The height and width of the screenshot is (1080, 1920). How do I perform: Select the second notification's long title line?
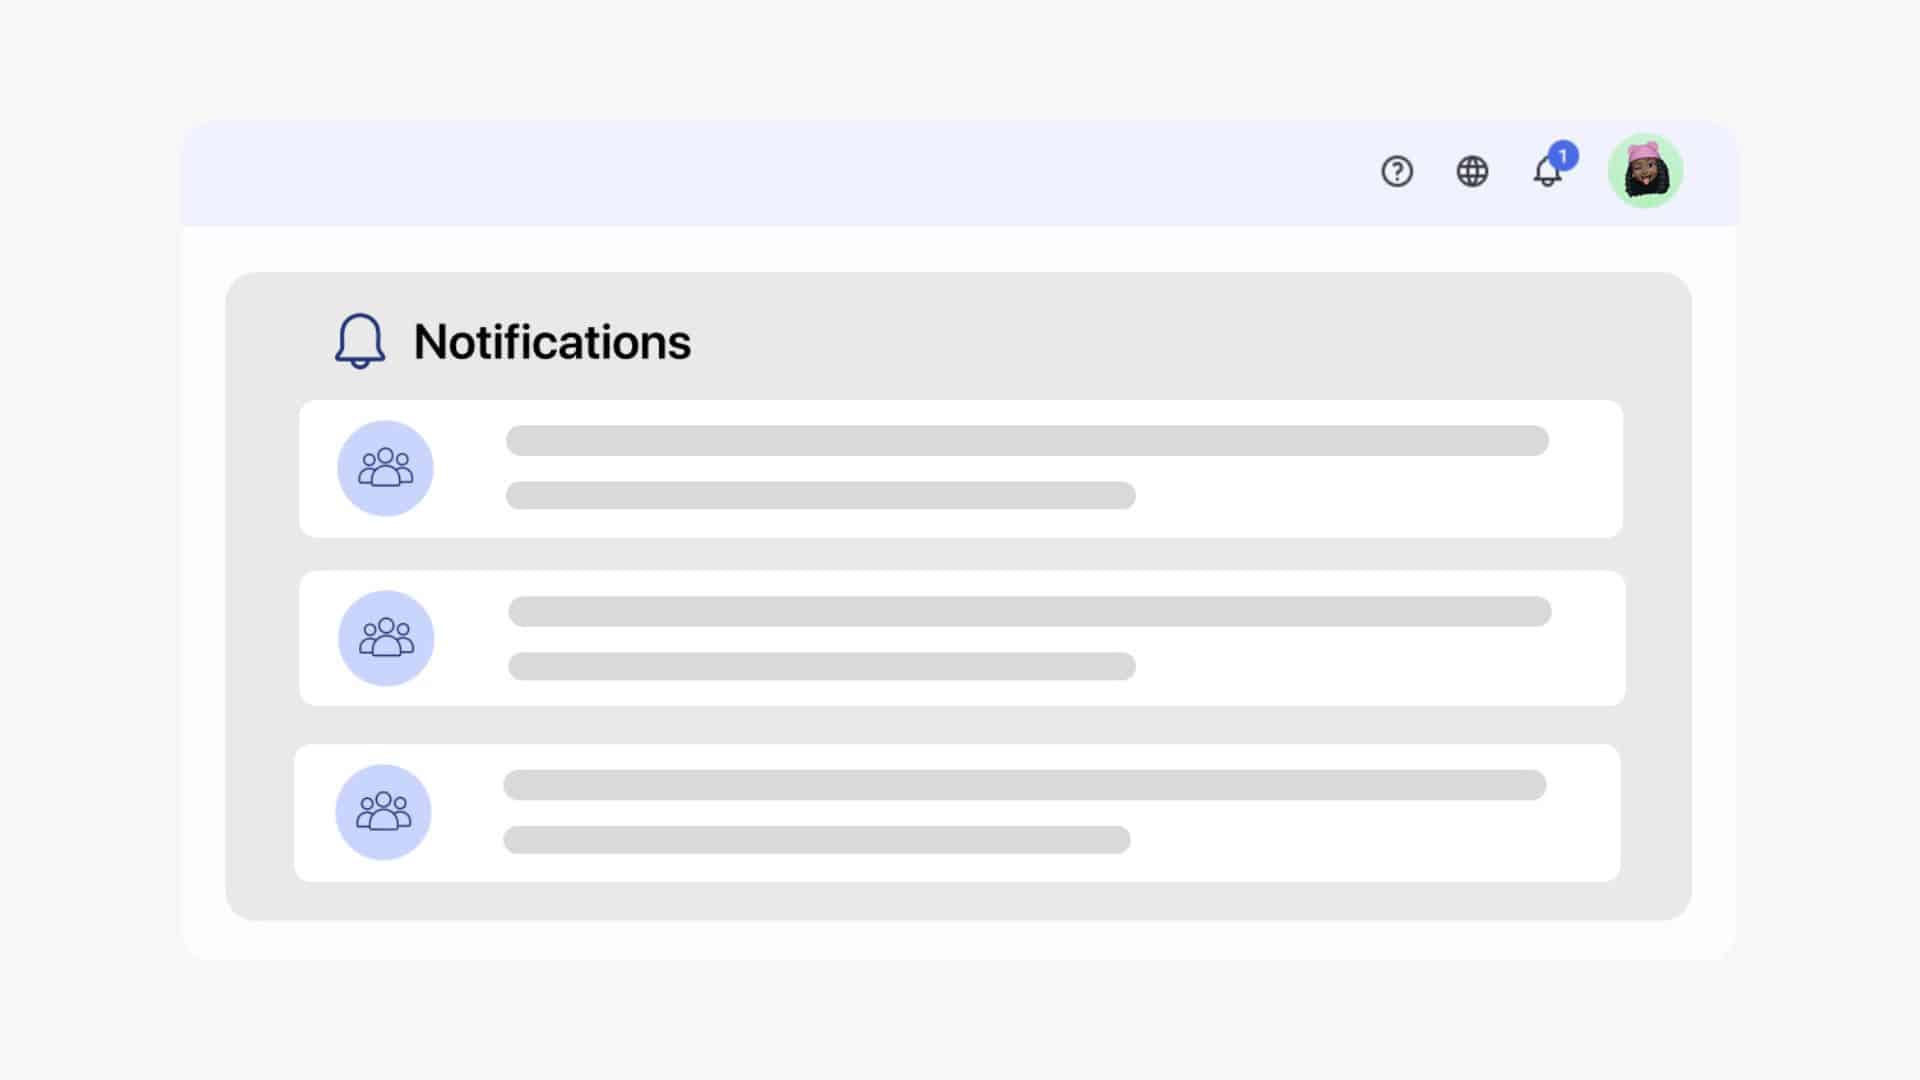1029,611
